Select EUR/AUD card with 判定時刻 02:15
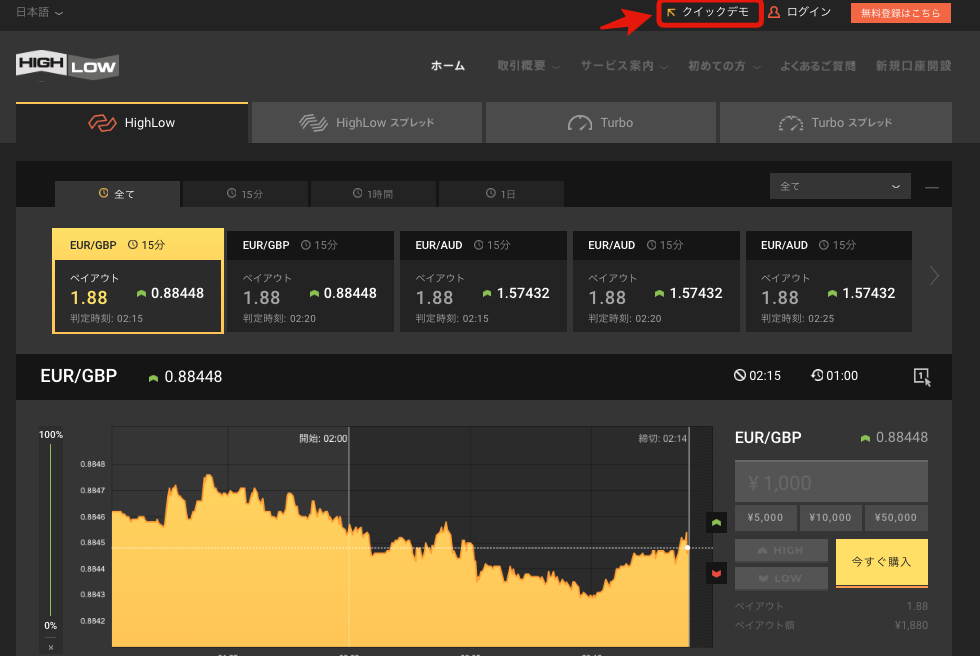 483,281
